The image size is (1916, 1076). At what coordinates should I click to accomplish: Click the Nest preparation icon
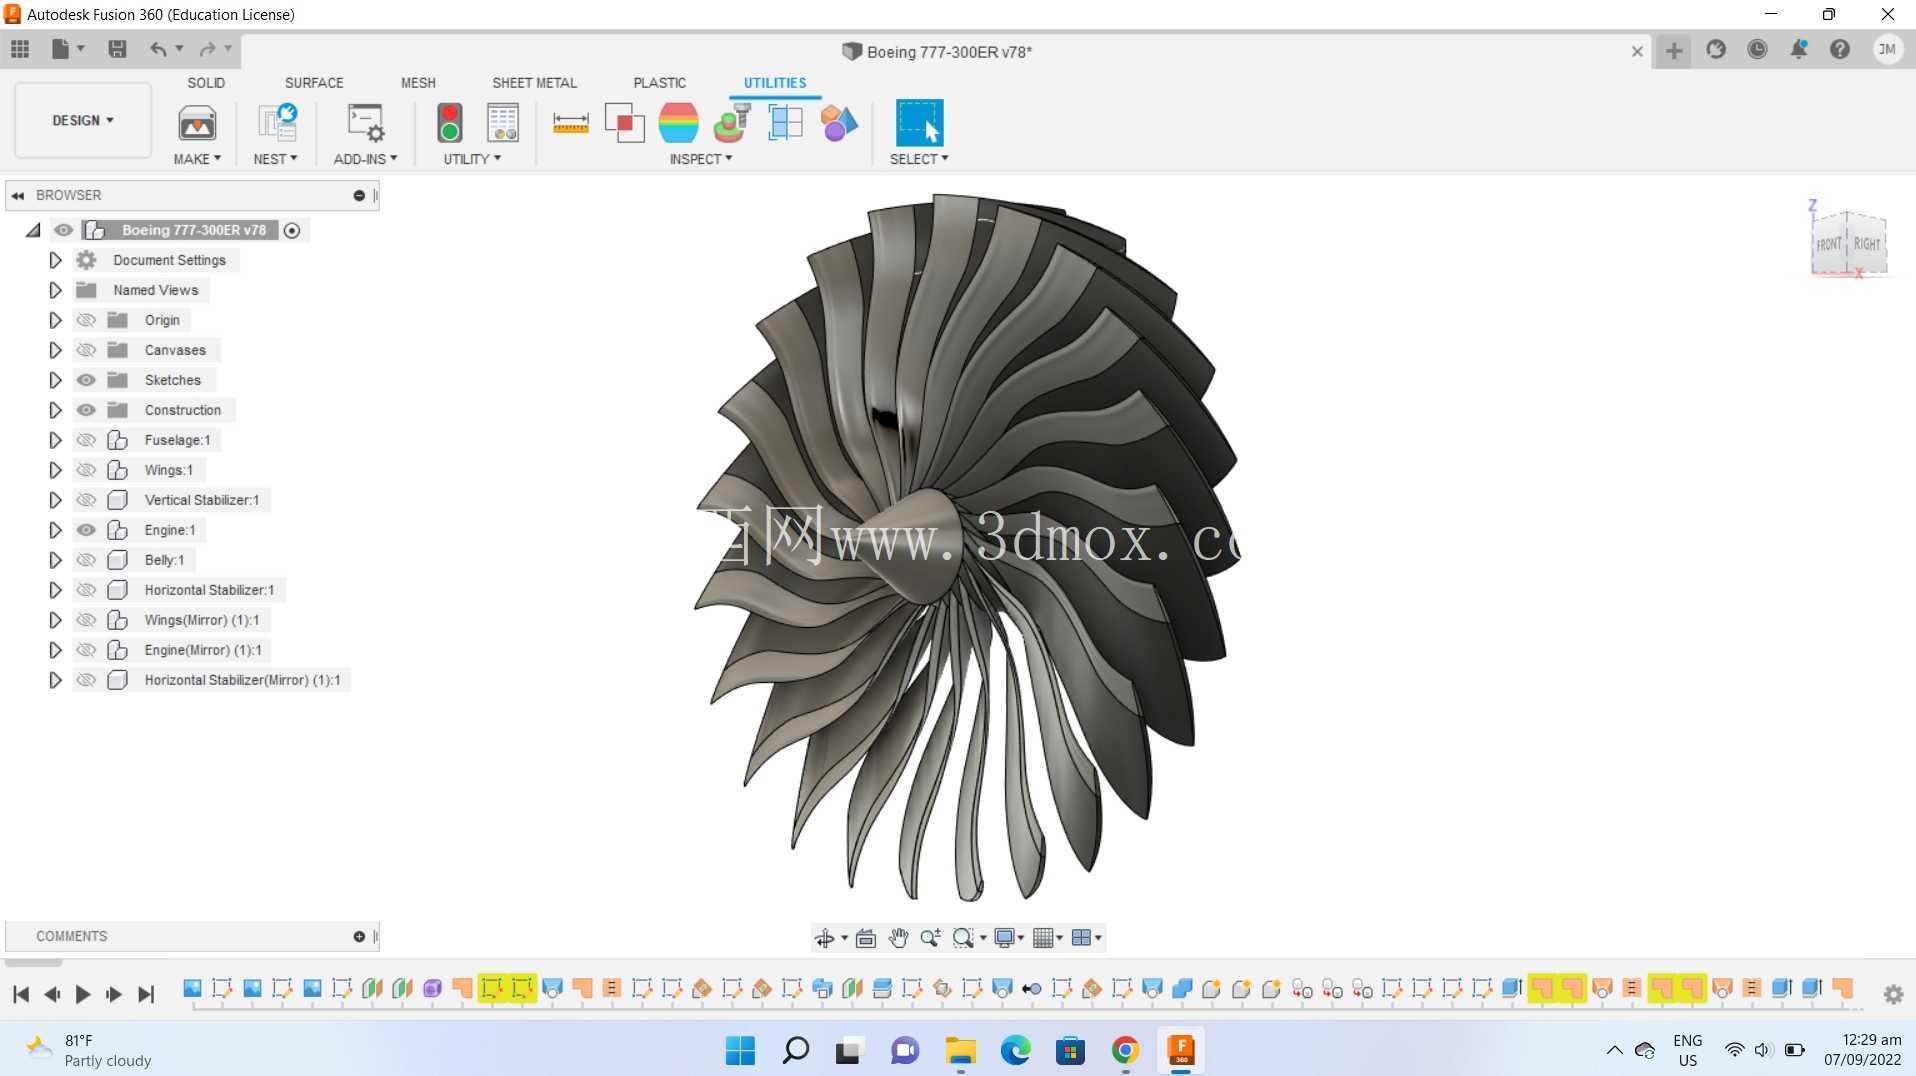[277, 122]
